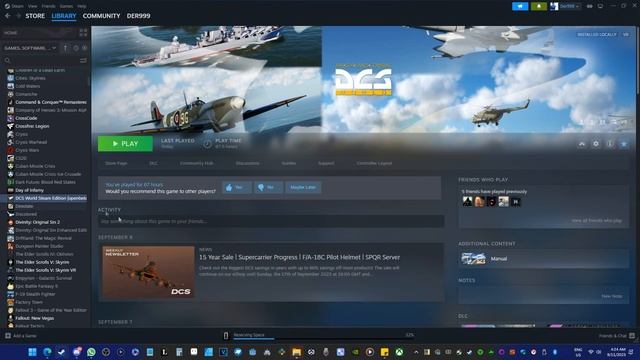Click the VR headset icon in title bar

(589, 6)
